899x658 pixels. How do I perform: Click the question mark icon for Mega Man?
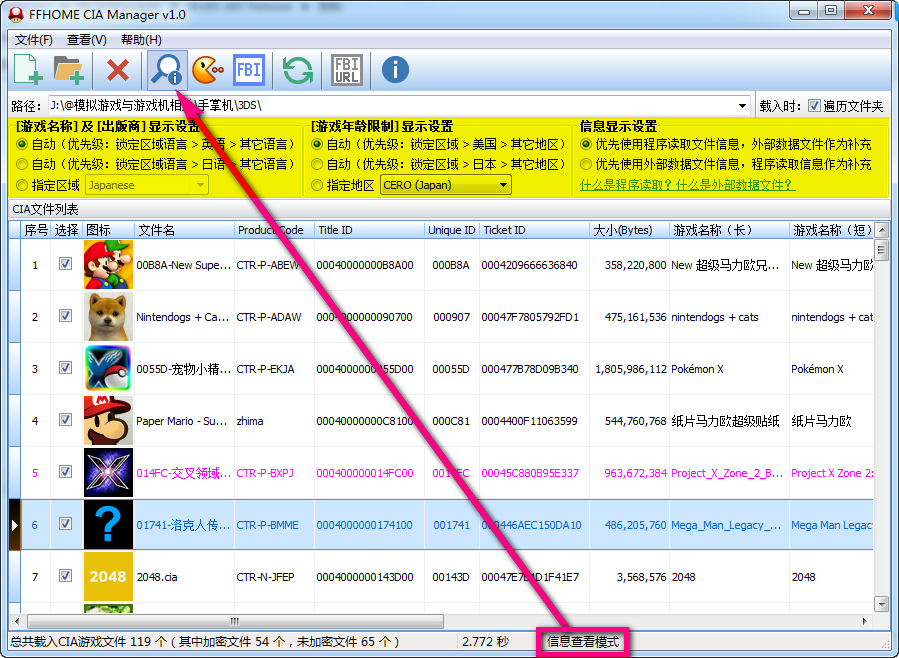pos(108,524)
